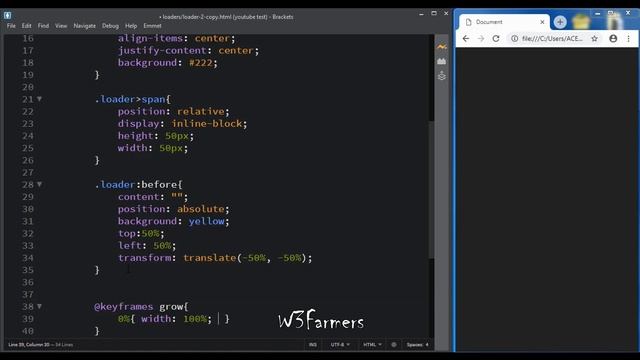Click the 'align-items' property on line 16

click(151, 38)
